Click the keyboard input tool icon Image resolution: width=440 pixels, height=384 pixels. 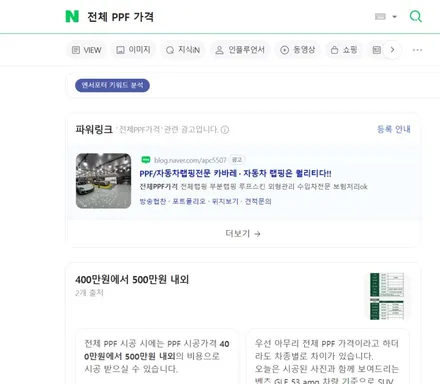380,17
